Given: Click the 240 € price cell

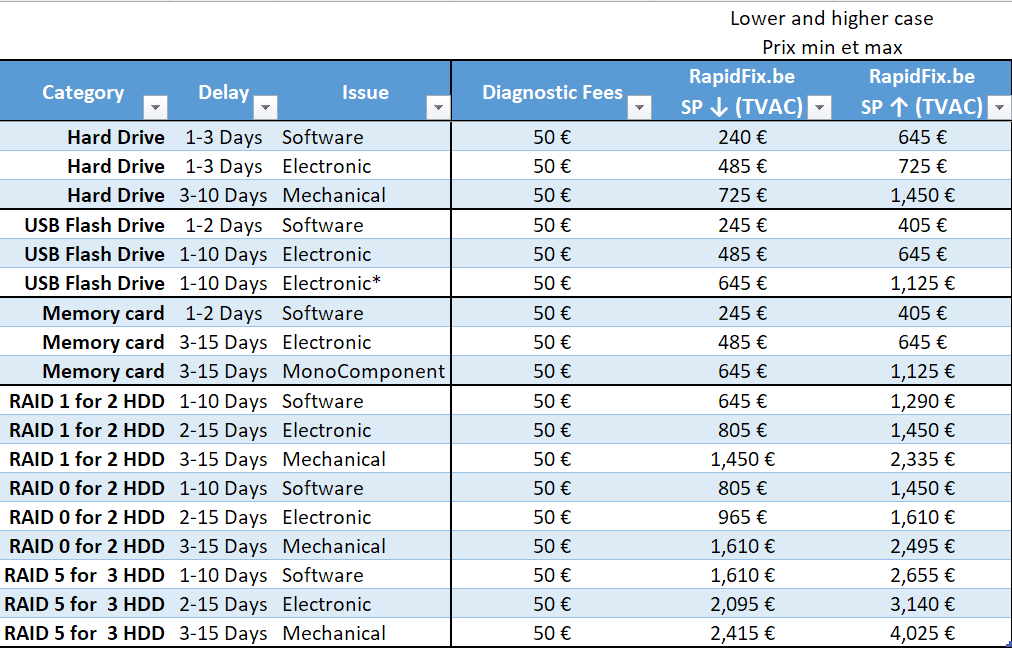Looking at the screenshot, I should pos(742,137).
